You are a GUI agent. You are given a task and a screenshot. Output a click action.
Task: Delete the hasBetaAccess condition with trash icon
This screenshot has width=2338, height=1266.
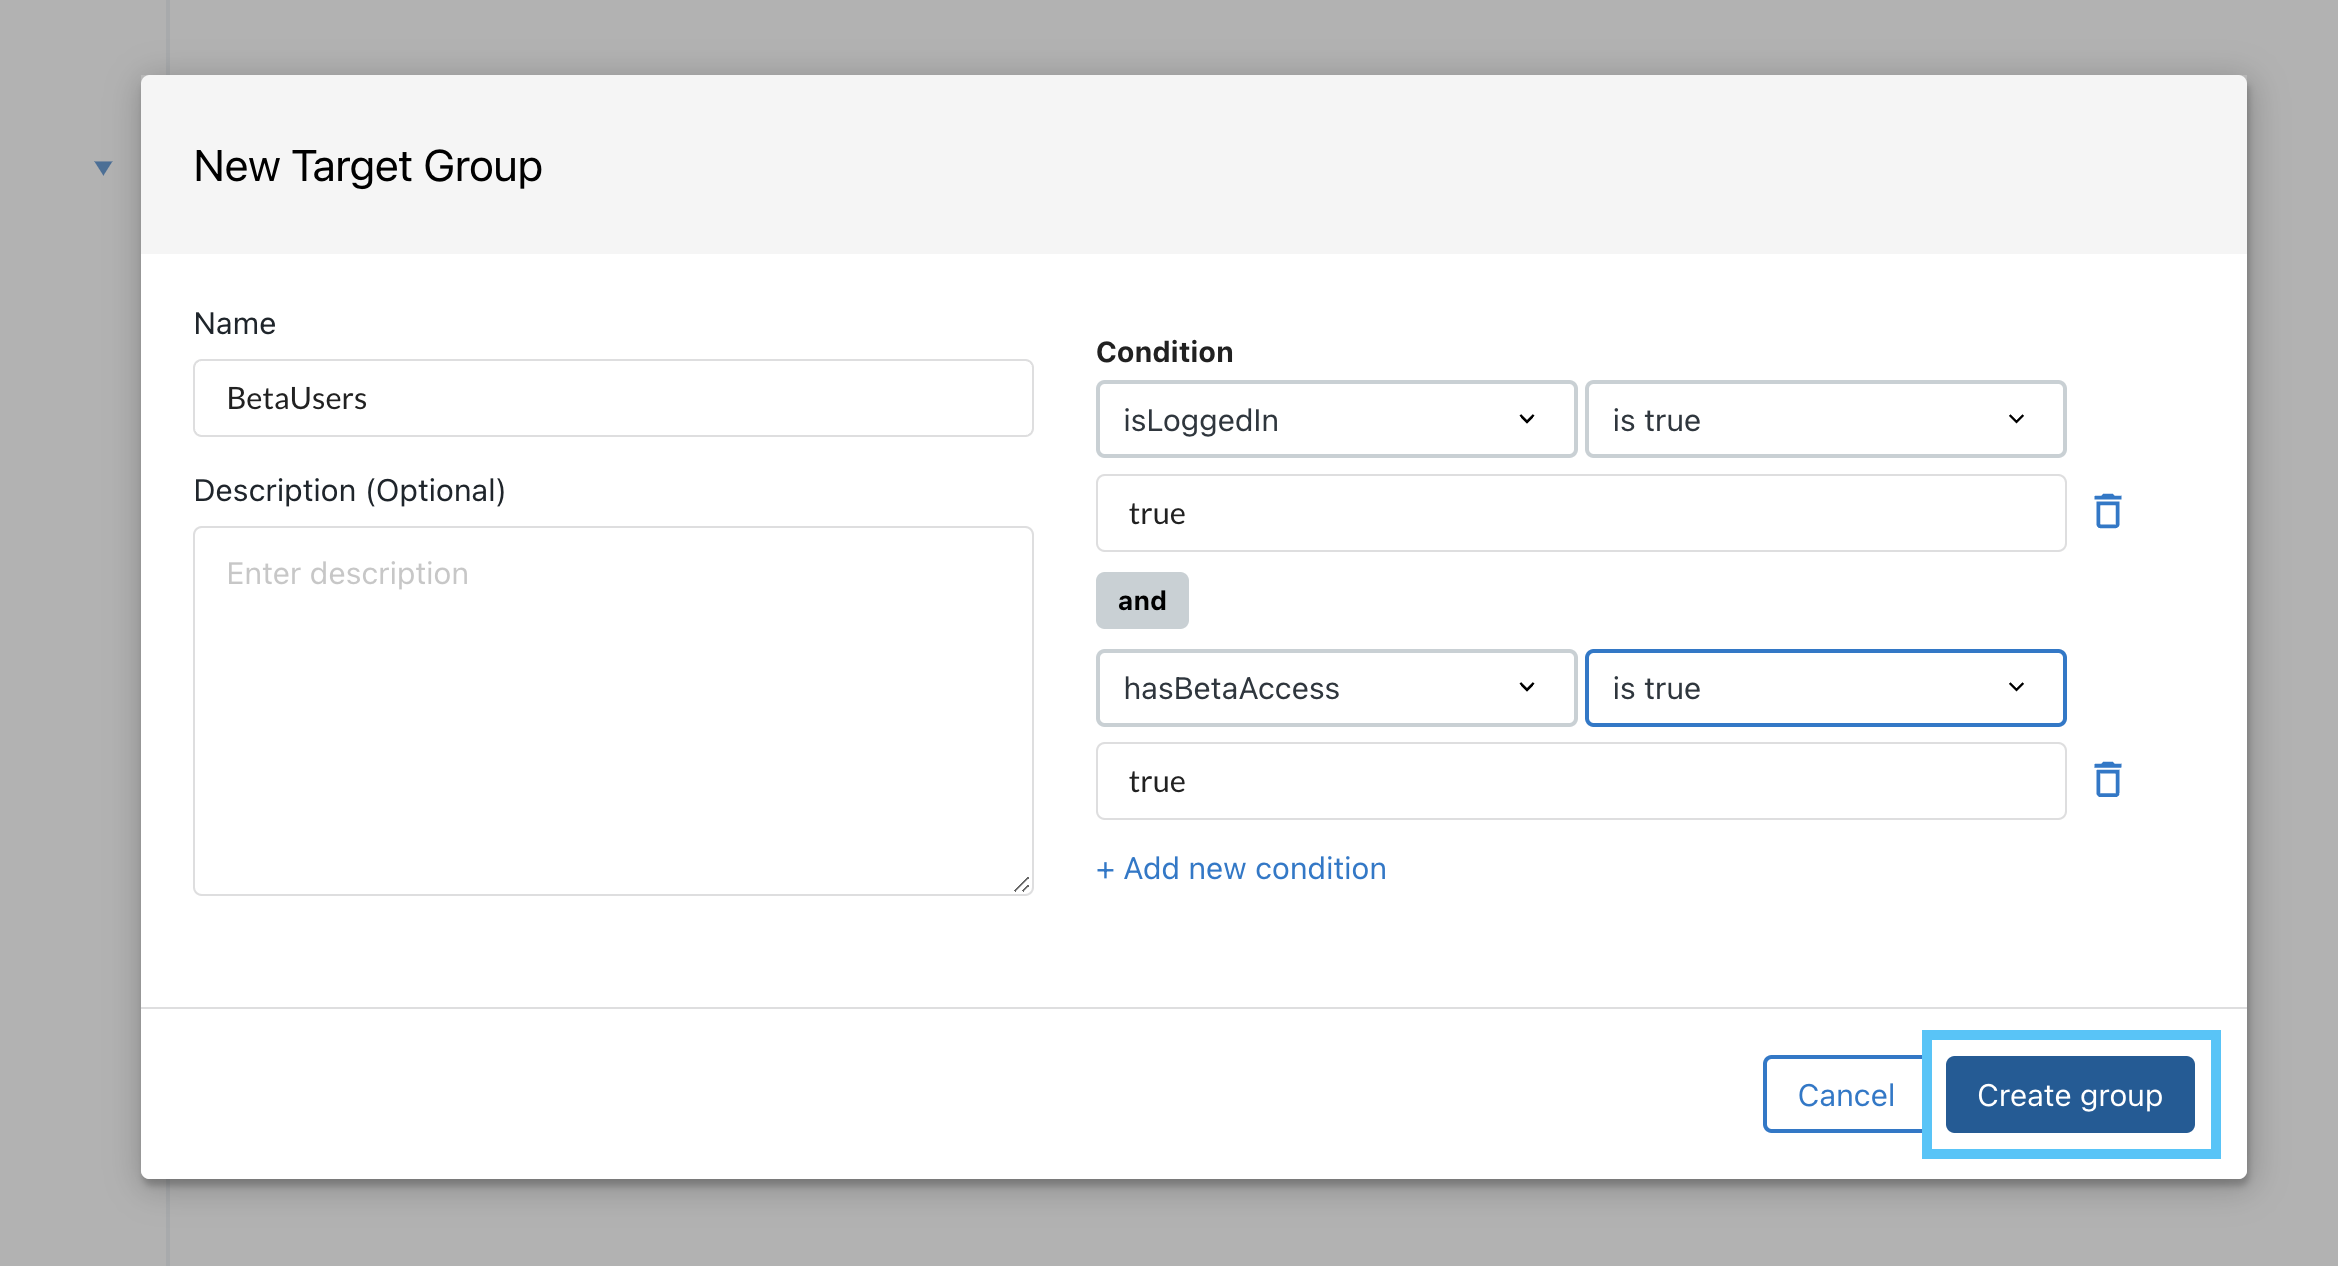point(2108,779)
